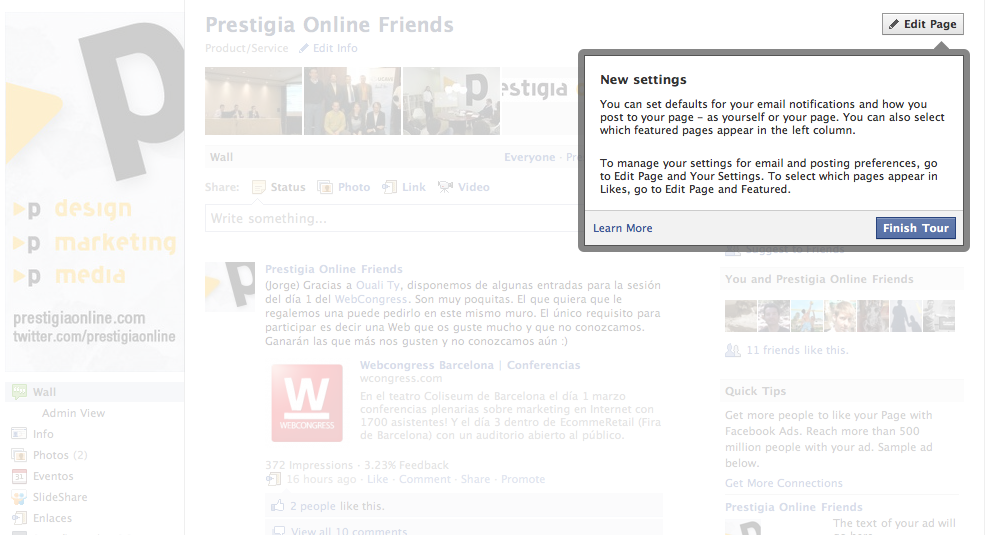Image resolution: width=994 pixels, height=535 pixels.
Task: Click the SlideShare sidebar icon
Action: tap(19, 497)
